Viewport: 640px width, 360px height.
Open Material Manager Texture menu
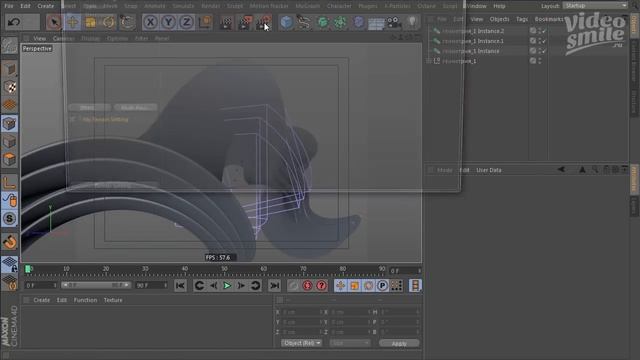tap(113, 300)
